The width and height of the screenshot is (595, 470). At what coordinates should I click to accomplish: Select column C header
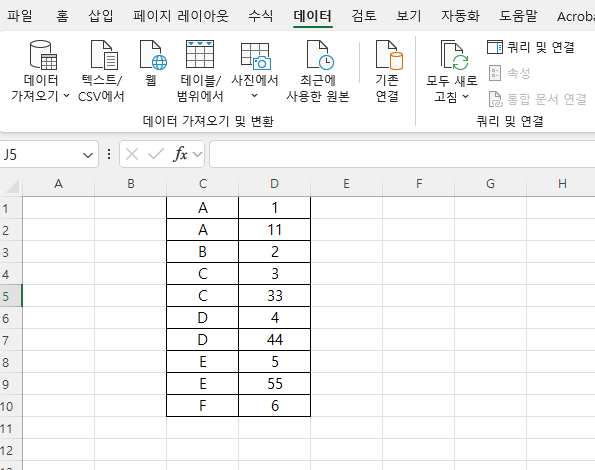pyautogui.click(x=203, y=184)
